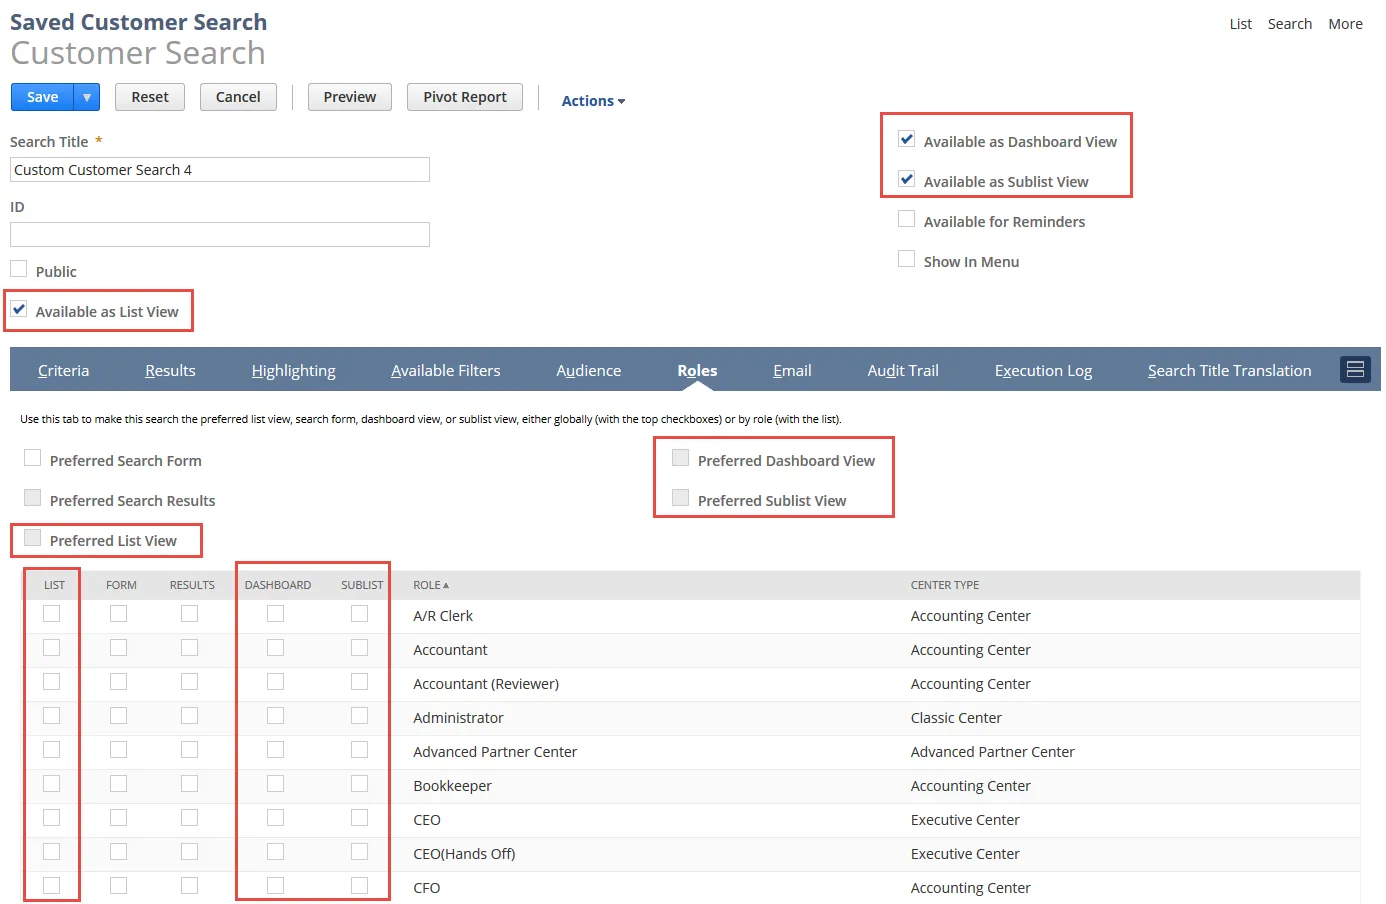Expand the Actions dropdown
Screen dimensions: 1386x904
592,100
